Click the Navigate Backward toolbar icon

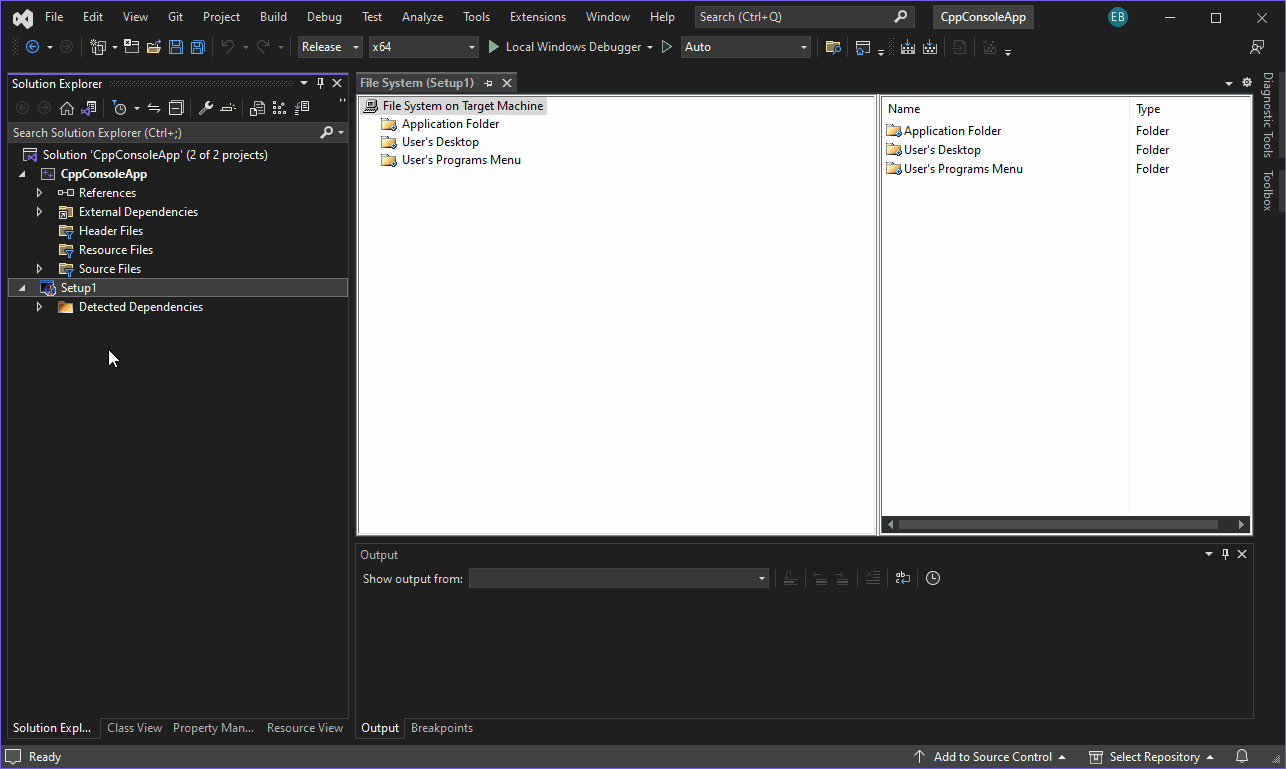pos(32,47)
